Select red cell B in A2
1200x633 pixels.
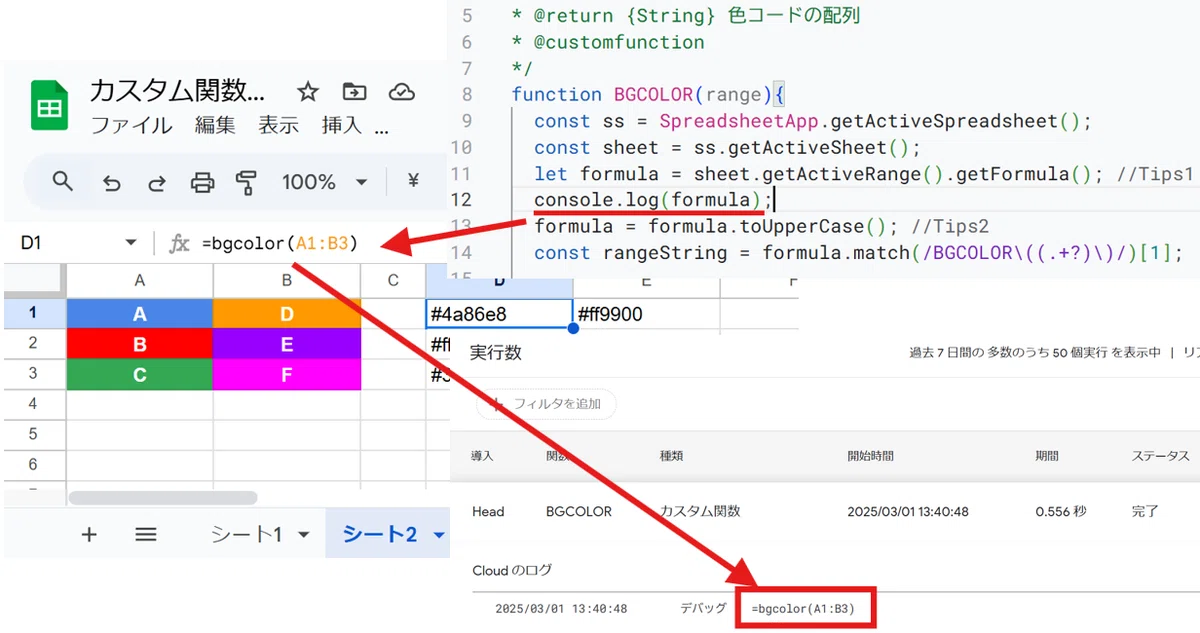click(139, 344)
